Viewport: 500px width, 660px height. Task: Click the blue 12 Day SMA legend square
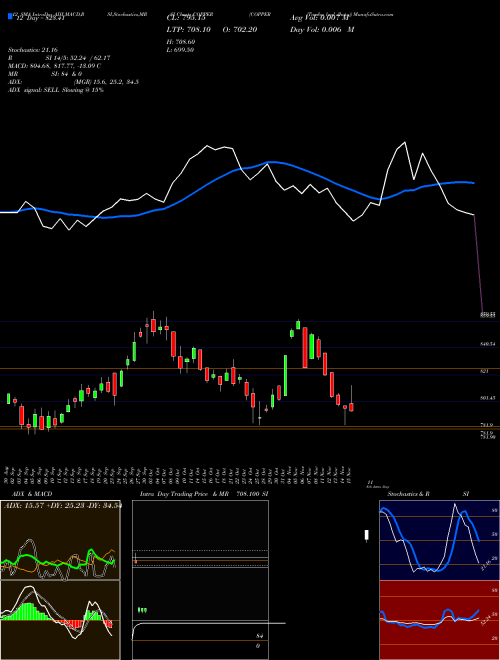(x=10, y=17)
